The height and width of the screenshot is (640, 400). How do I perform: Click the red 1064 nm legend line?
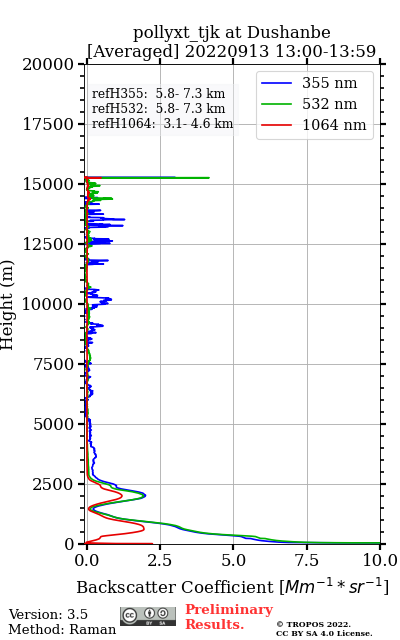pyautogui.click(x=276, y=125)
